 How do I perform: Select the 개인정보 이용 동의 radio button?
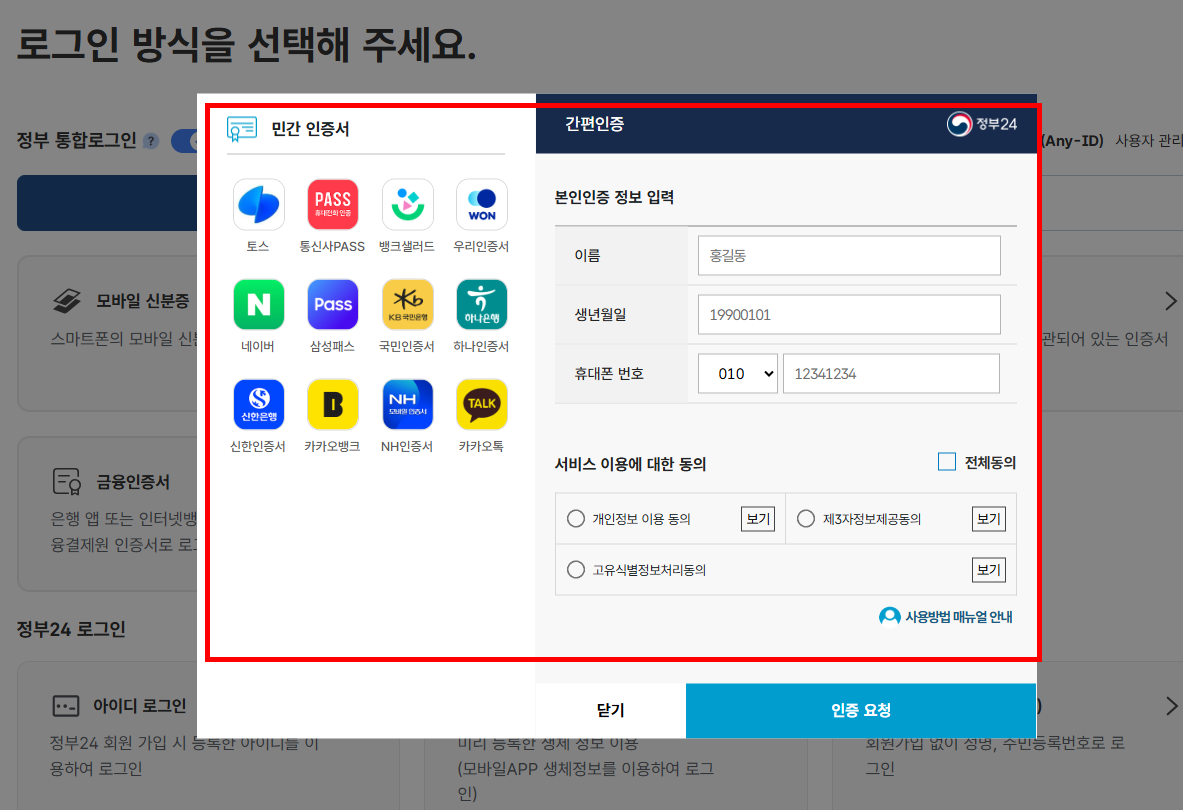pos(576,519)
